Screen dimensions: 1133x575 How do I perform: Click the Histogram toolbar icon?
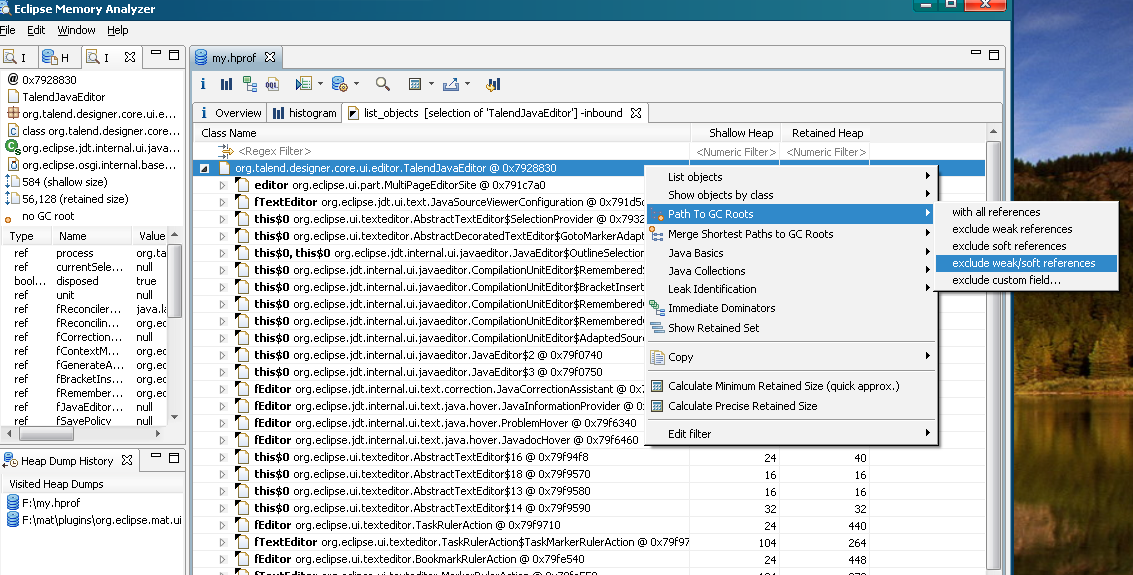click(x=226, y=85)
